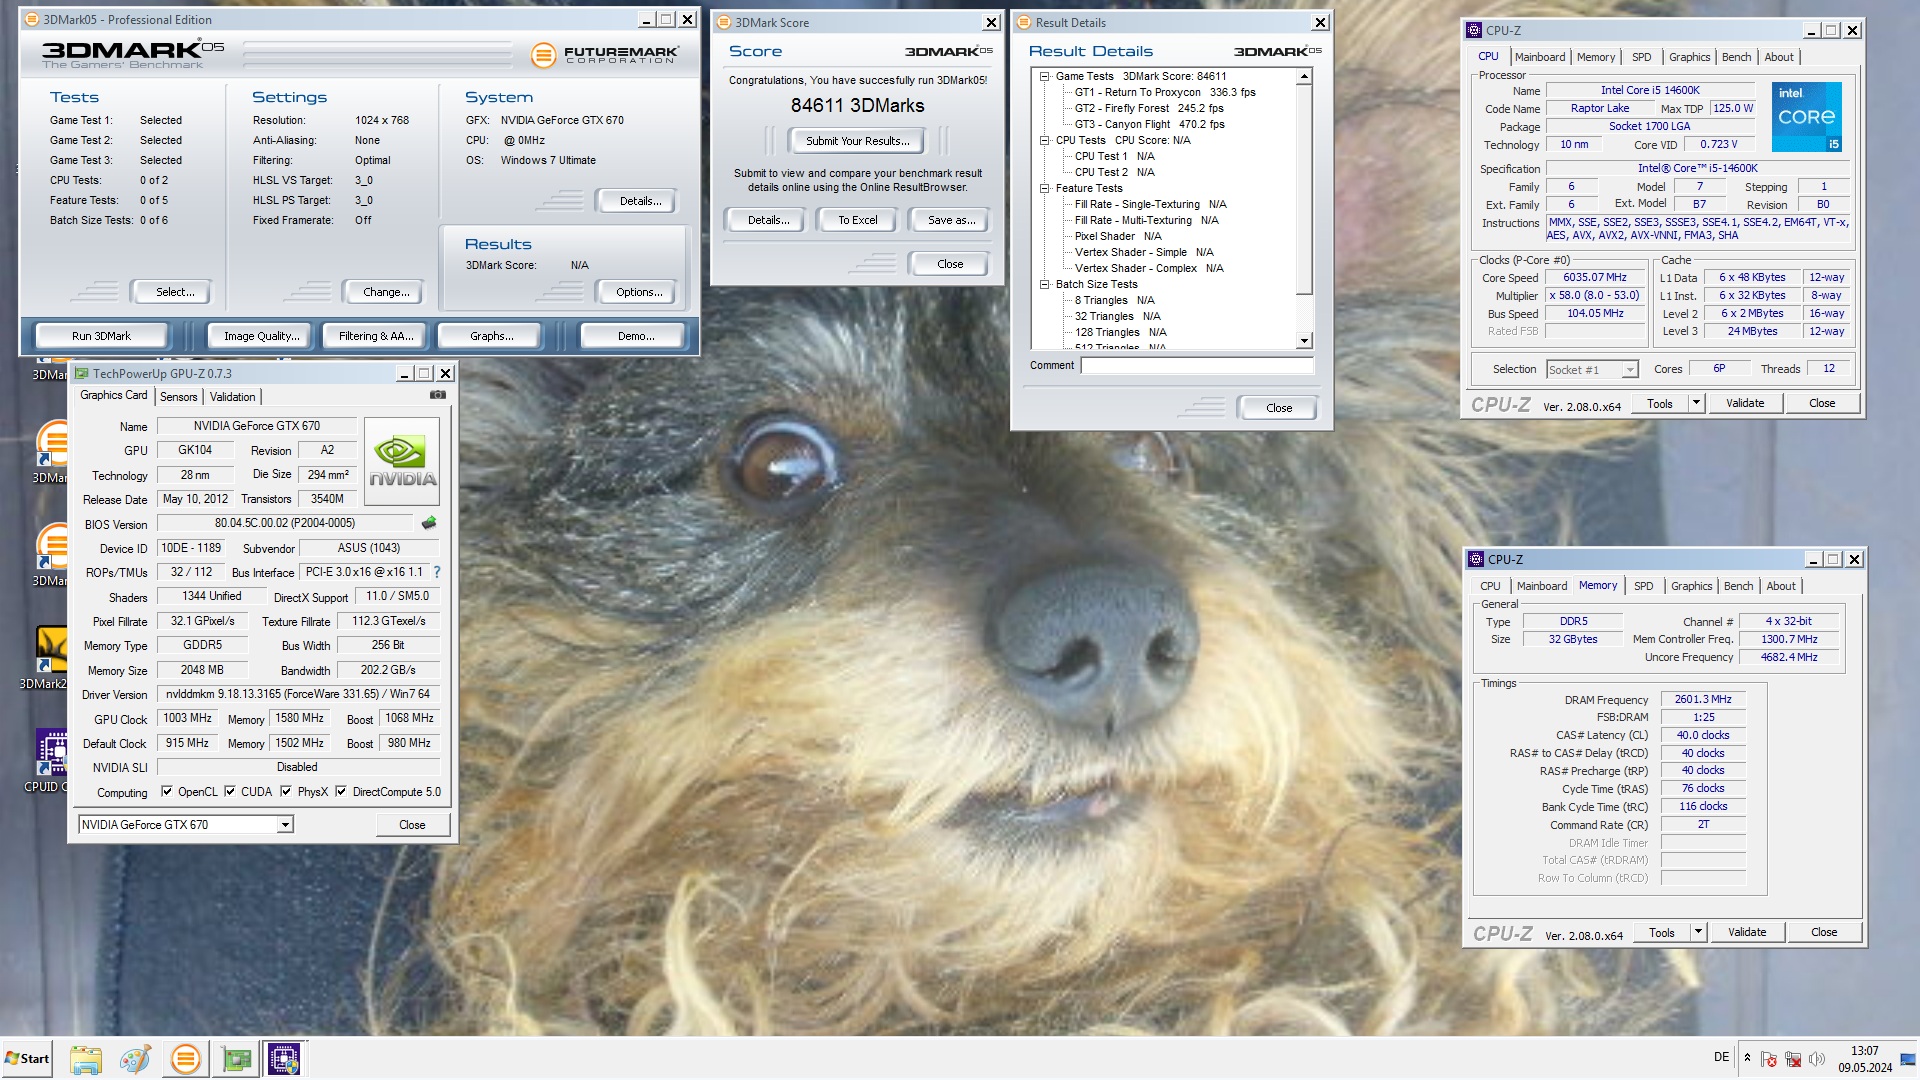Viewport: 1920px width, 1080px height.
Task: Click the network disconnected tray icon
Action: pyautogui.click(x=1793, y=1059)
